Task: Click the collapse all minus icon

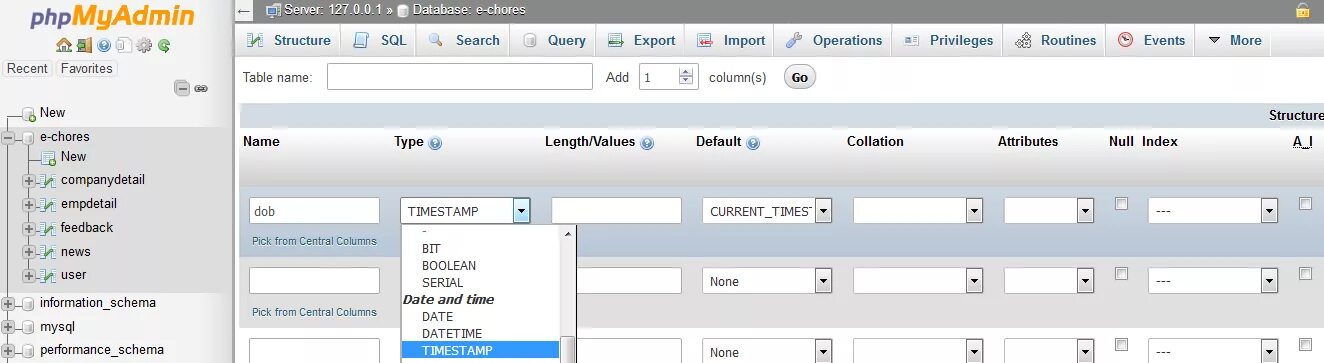Action: pos(182,88)
